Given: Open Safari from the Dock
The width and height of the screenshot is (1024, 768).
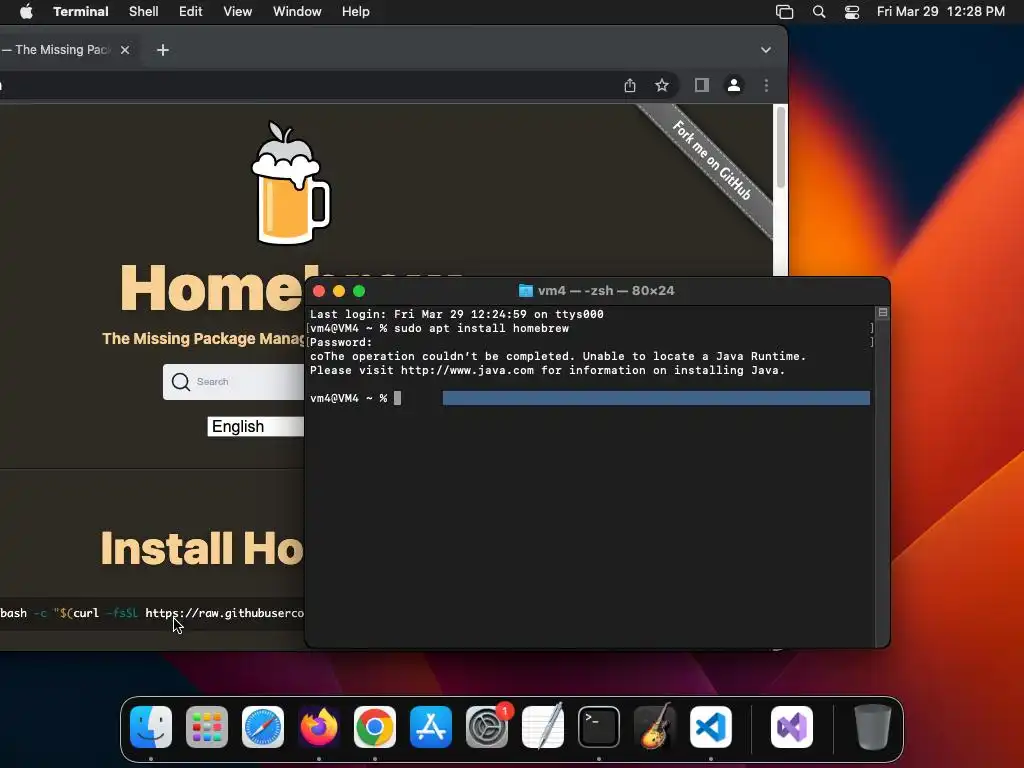Looking at the screenshot, I should pos(263,727).
